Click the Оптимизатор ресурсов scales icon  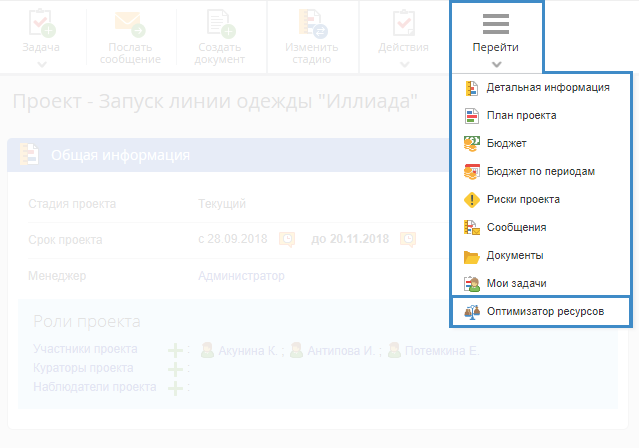click(x=472, y=312)
